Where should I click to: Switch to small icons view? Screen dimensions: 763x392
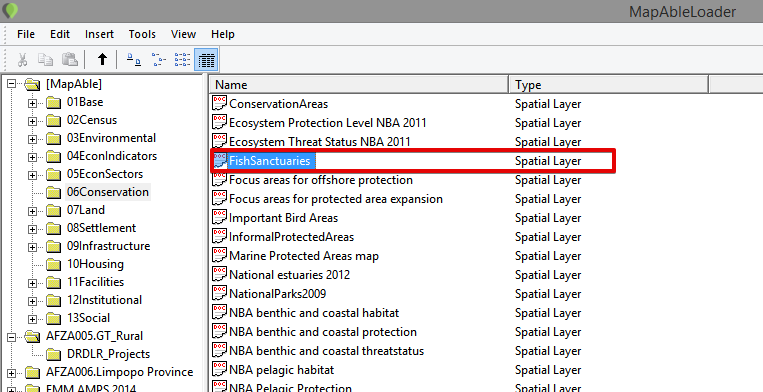[158, 59]
